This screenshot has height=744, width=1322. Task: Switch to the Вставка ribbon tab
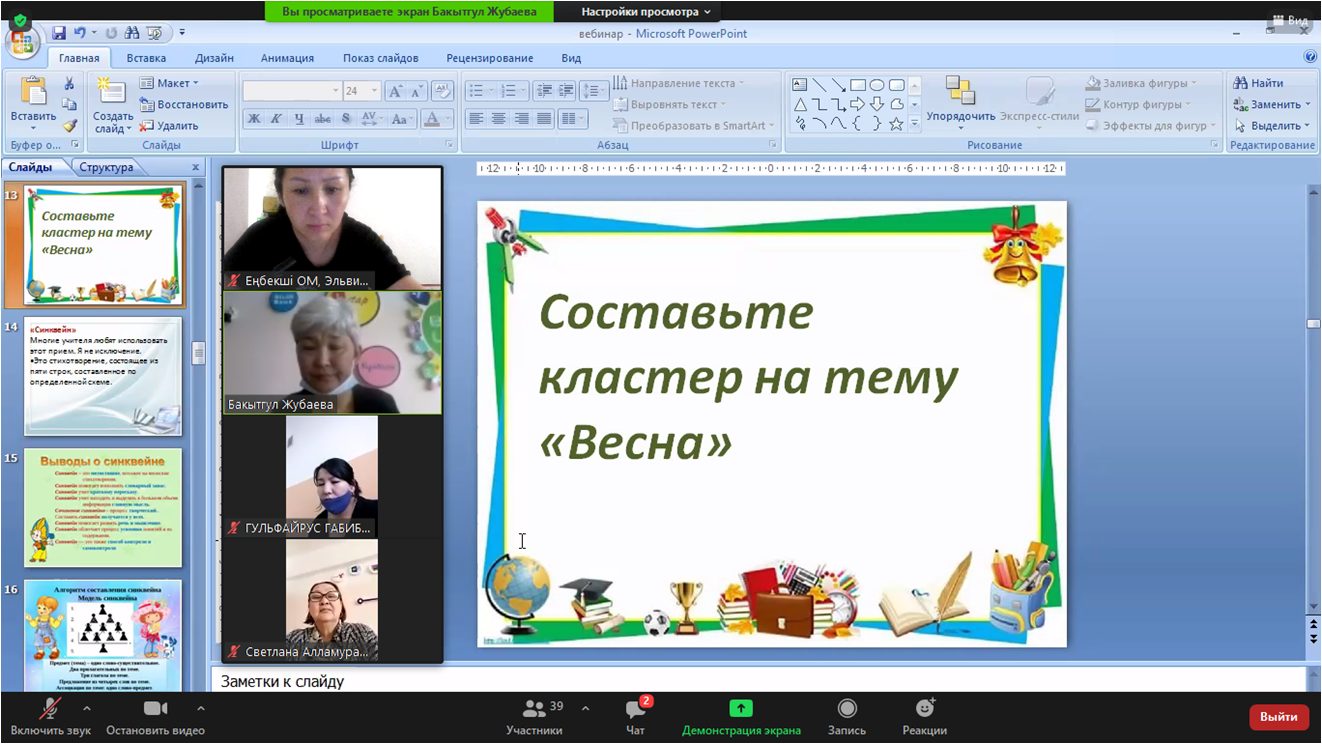146,58
